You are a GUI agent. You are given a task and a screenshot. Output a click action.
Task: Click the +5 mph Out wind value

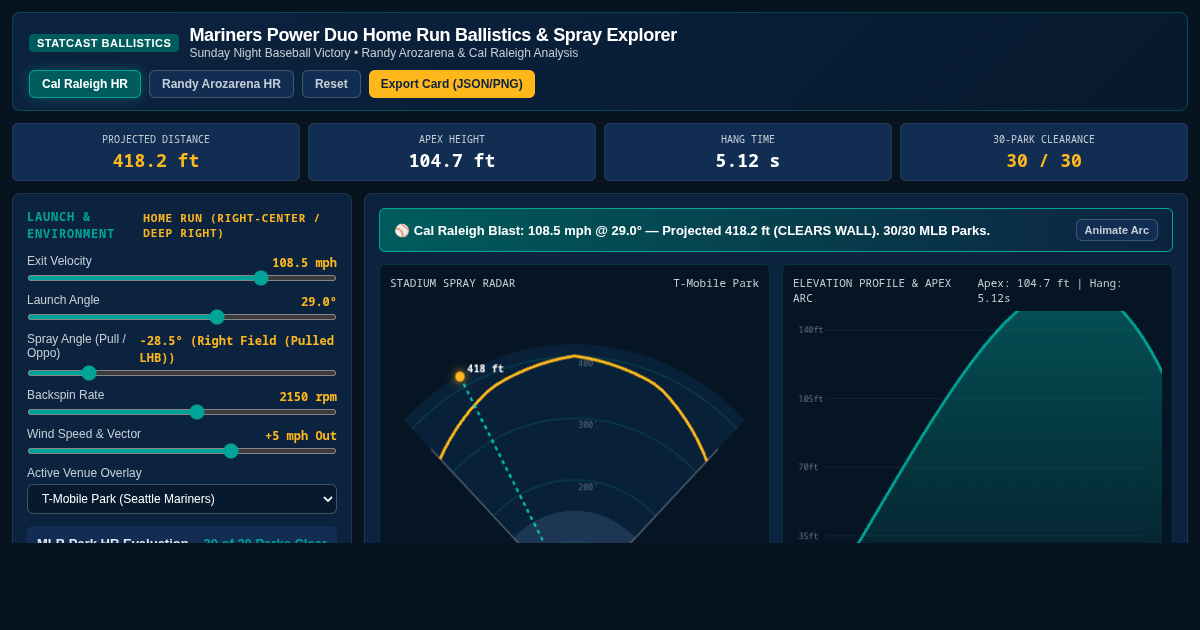coord(301,436)
